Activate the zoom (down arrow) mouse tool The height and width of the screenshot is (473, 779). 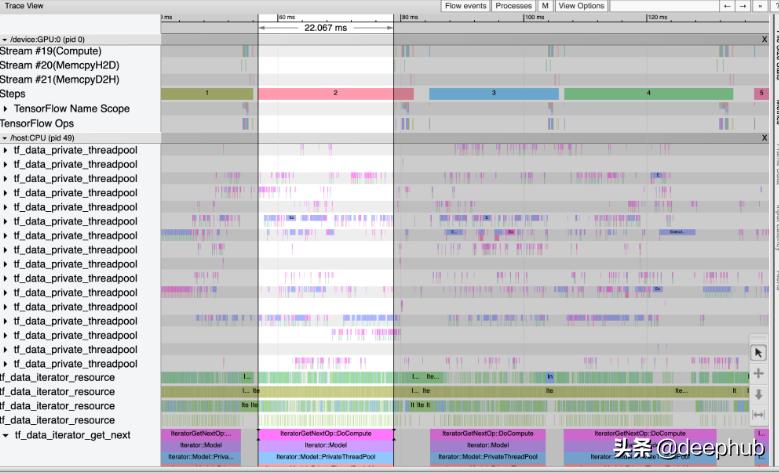[x=758, y=394]
